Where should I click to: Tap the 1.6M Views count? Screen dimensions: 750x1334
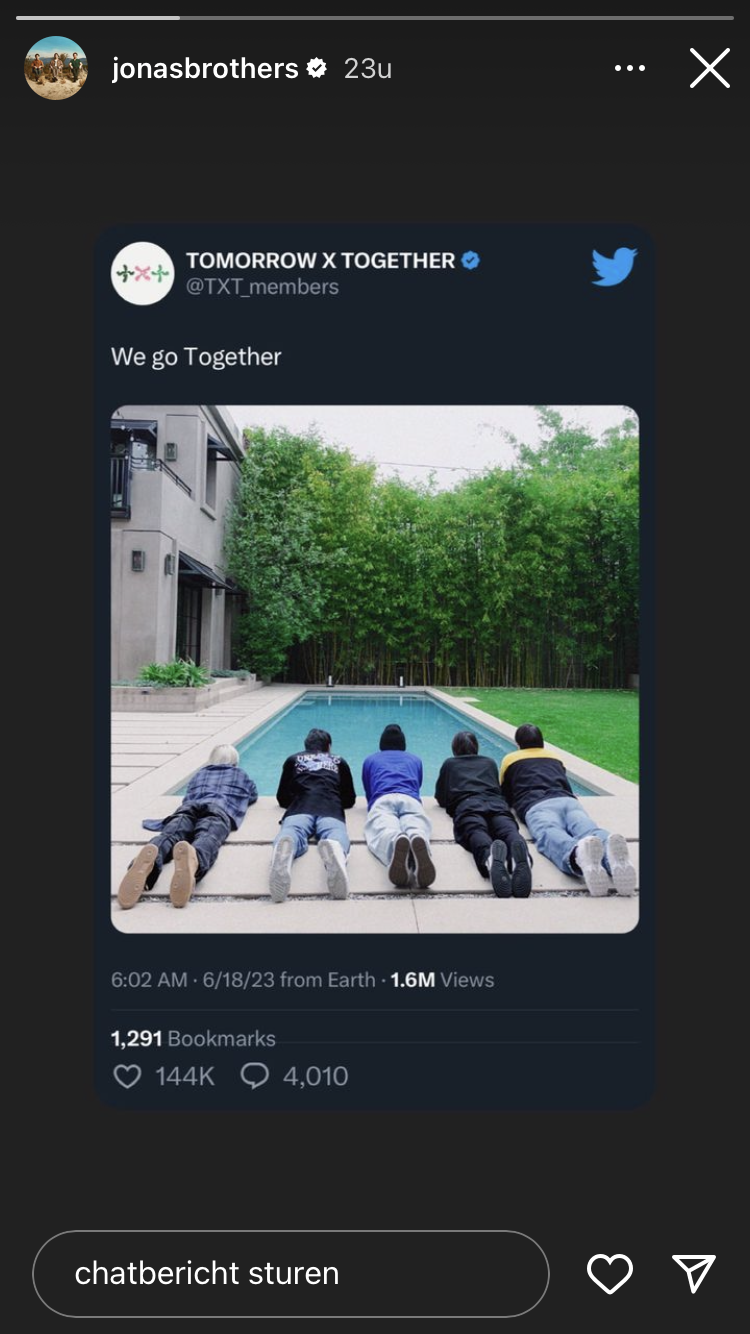(x=442, y=980)
